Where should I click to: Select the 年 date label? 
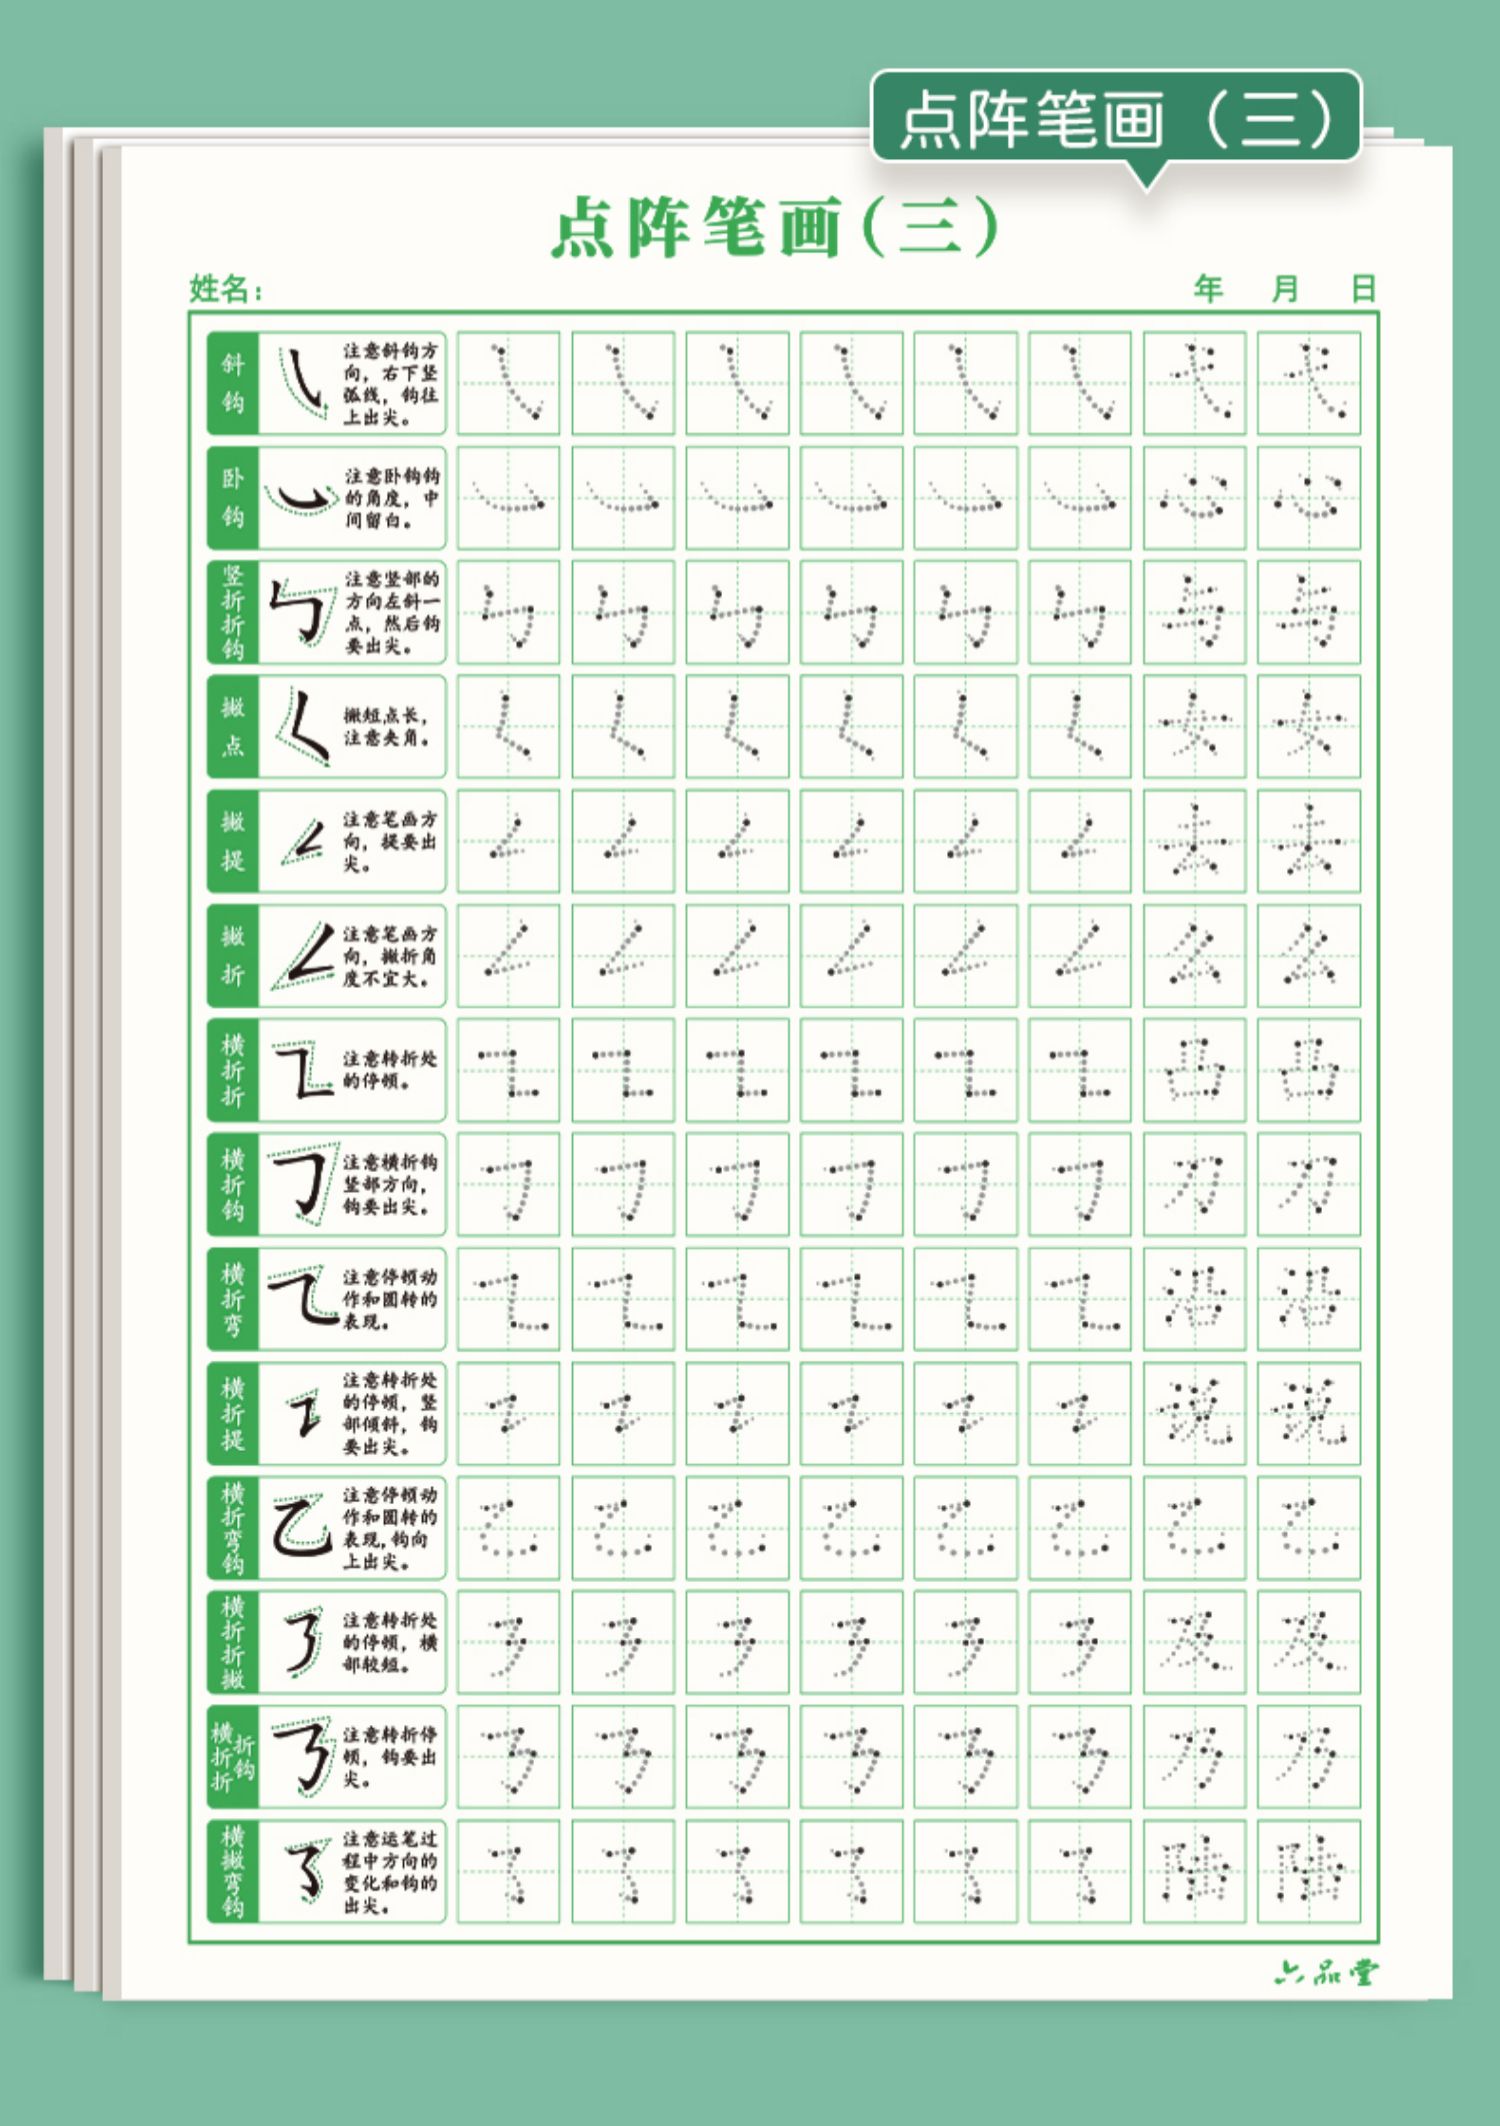(1208, 290)
